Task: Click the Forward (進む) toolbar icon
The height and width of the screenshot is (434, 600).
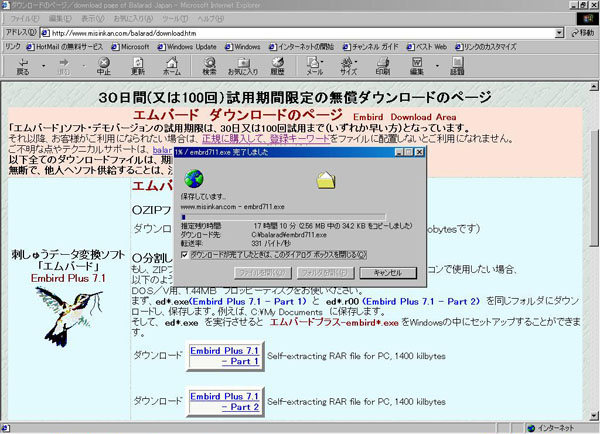Action: [x=64, y=66]
